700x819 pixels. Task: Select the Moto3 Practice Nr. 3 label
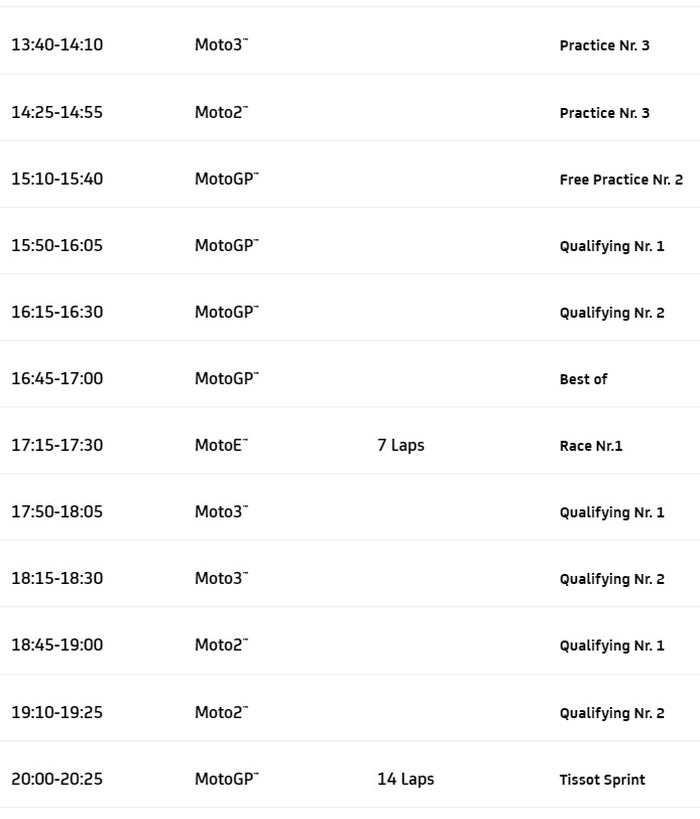[604, 46]
